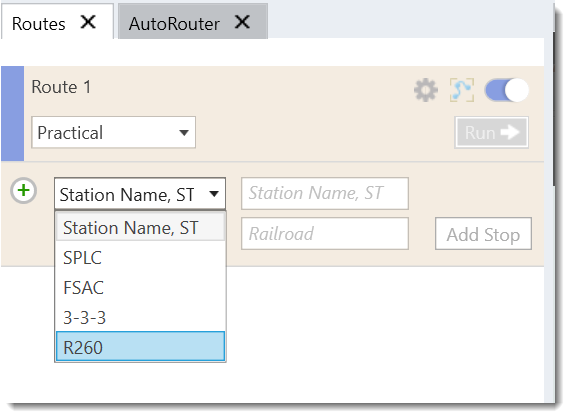Screen dimensions: 570x418
Task: Open Route 1 settings gear
Action: click(426, 90)
